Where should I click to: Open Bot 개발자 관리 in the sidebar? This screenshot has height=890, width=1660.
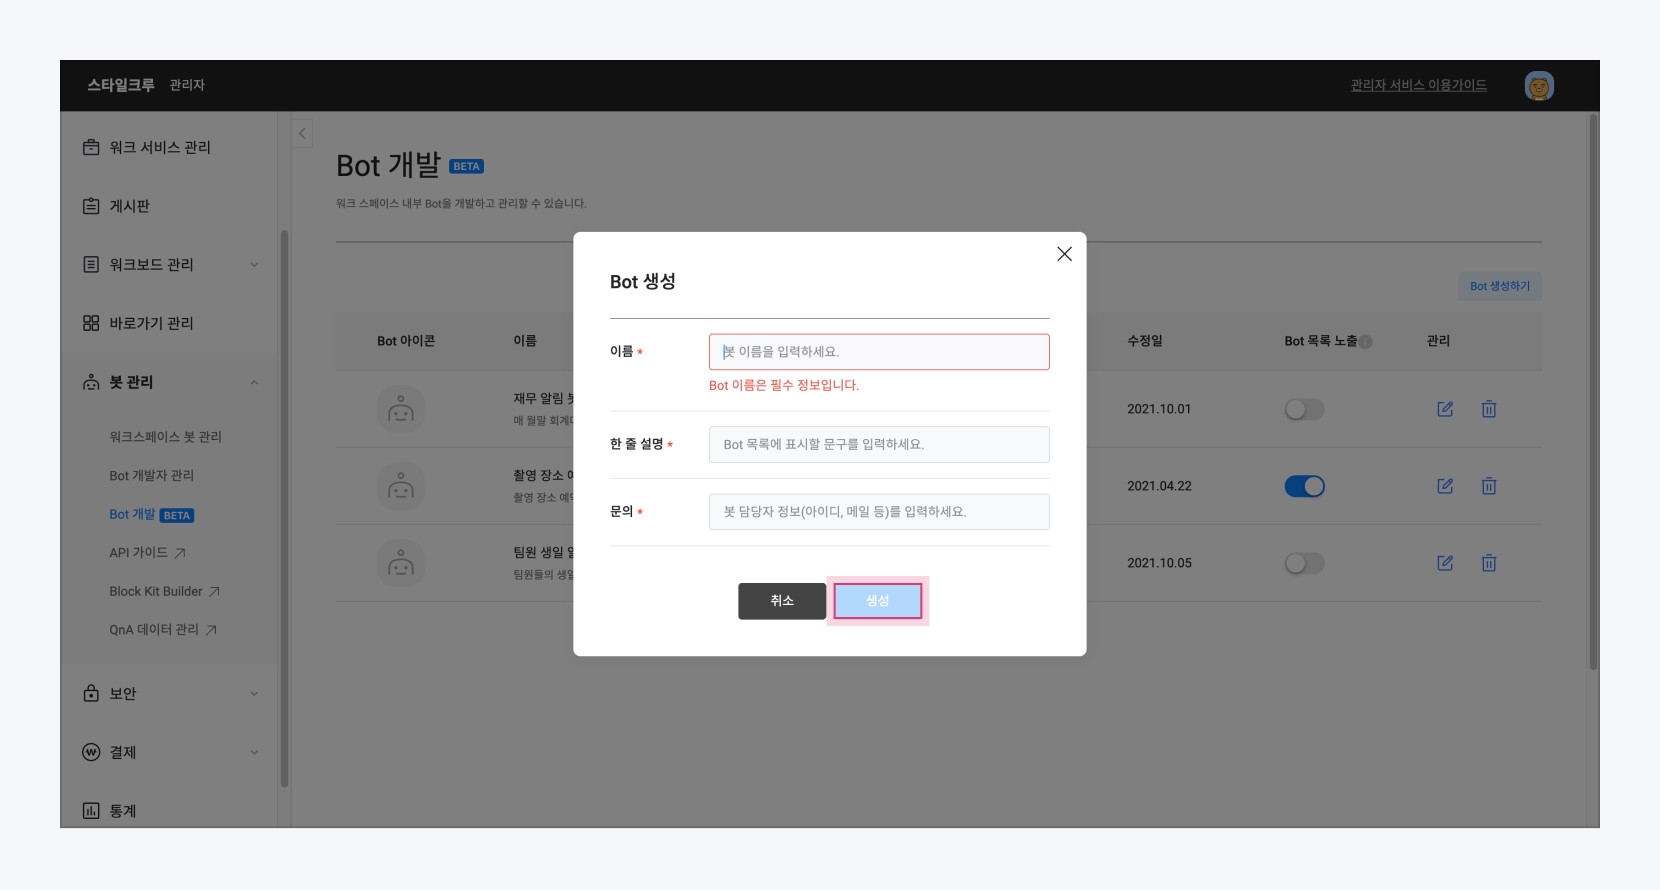point(152,476)
